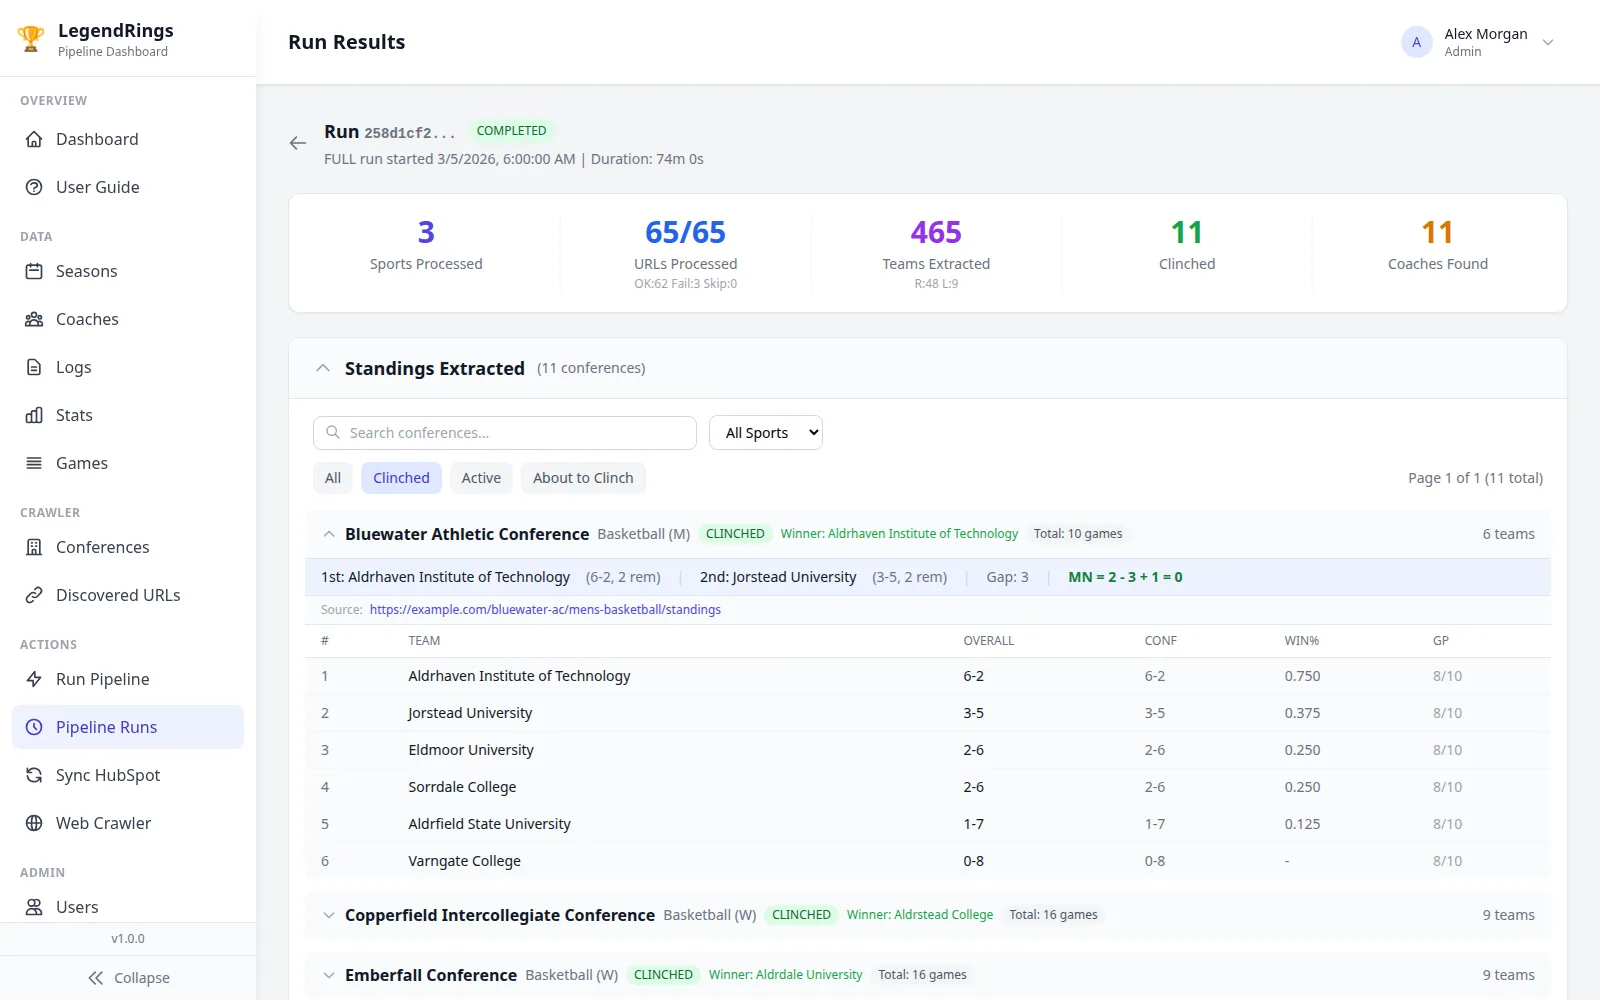
Task: Click Run Pipeline lightning icon
Action: [34, 679]
